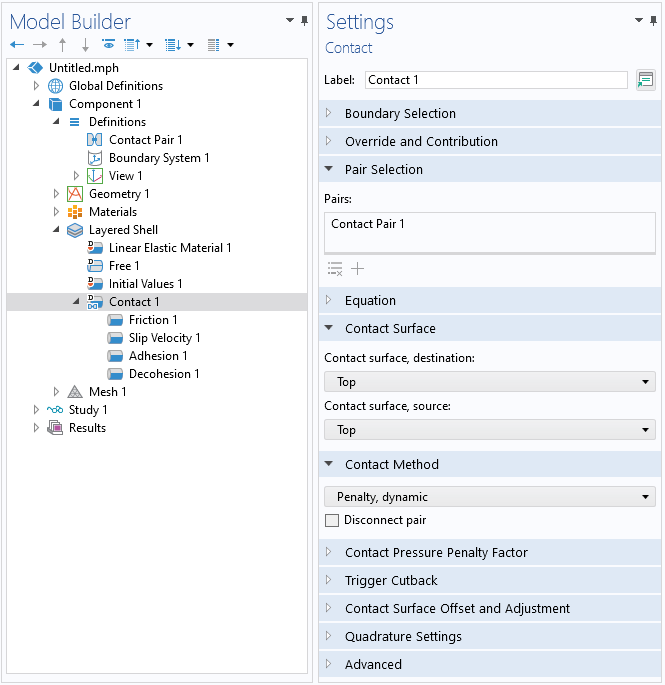The height and width of the screenshot is (685, 665).
Task: Click the Show More Options eye icon
Action: tap(108, 45)
